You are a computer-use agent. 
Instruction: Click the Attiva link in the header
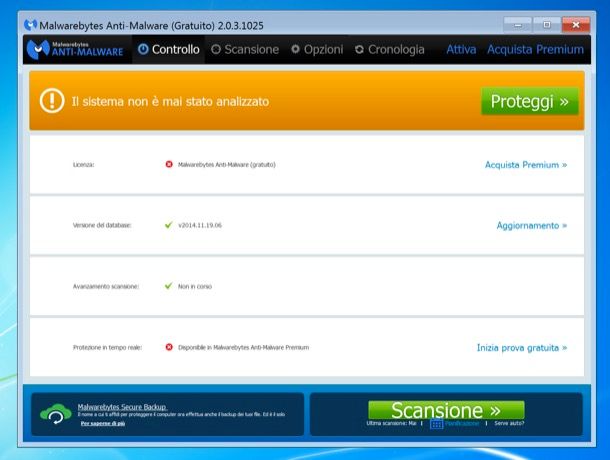pos(461,49)
